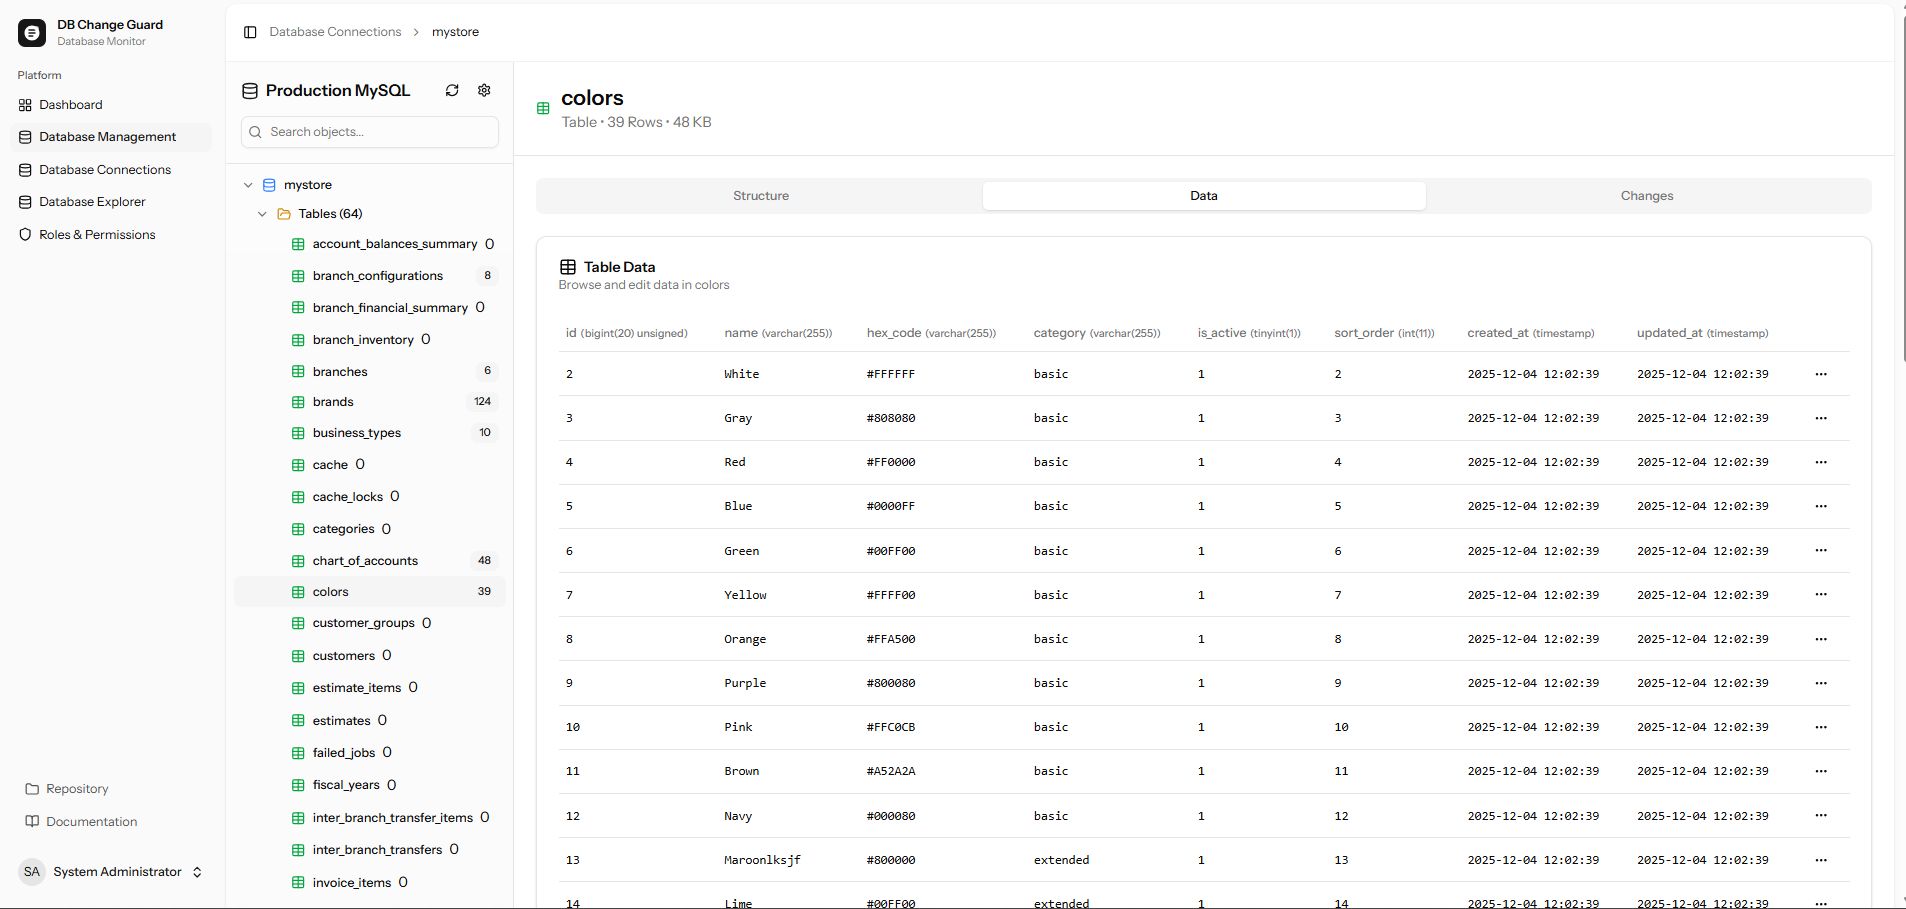Open connection settings gear icon
The image size is (1906, 909).
pos(484,90)
